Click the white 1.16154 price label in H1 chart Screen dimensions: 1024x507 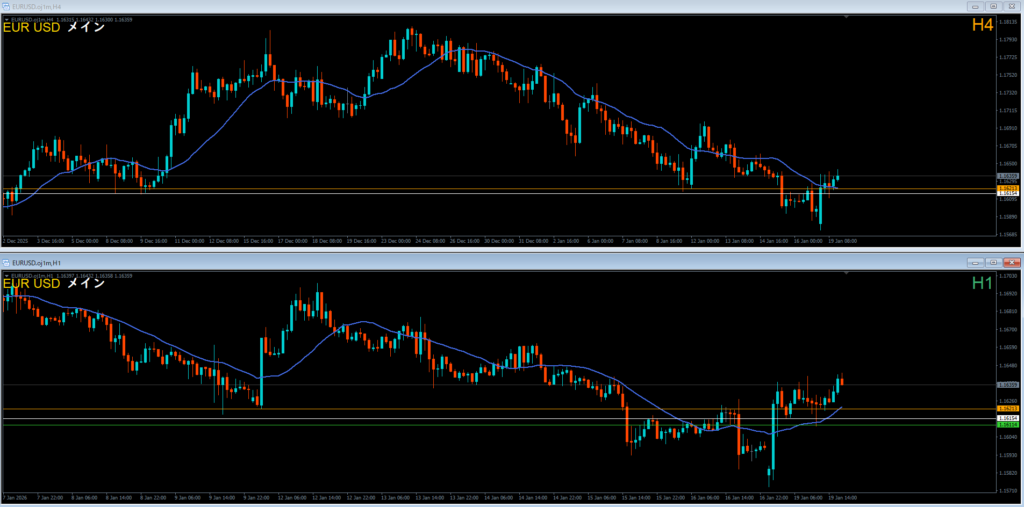coord(1009,418)
